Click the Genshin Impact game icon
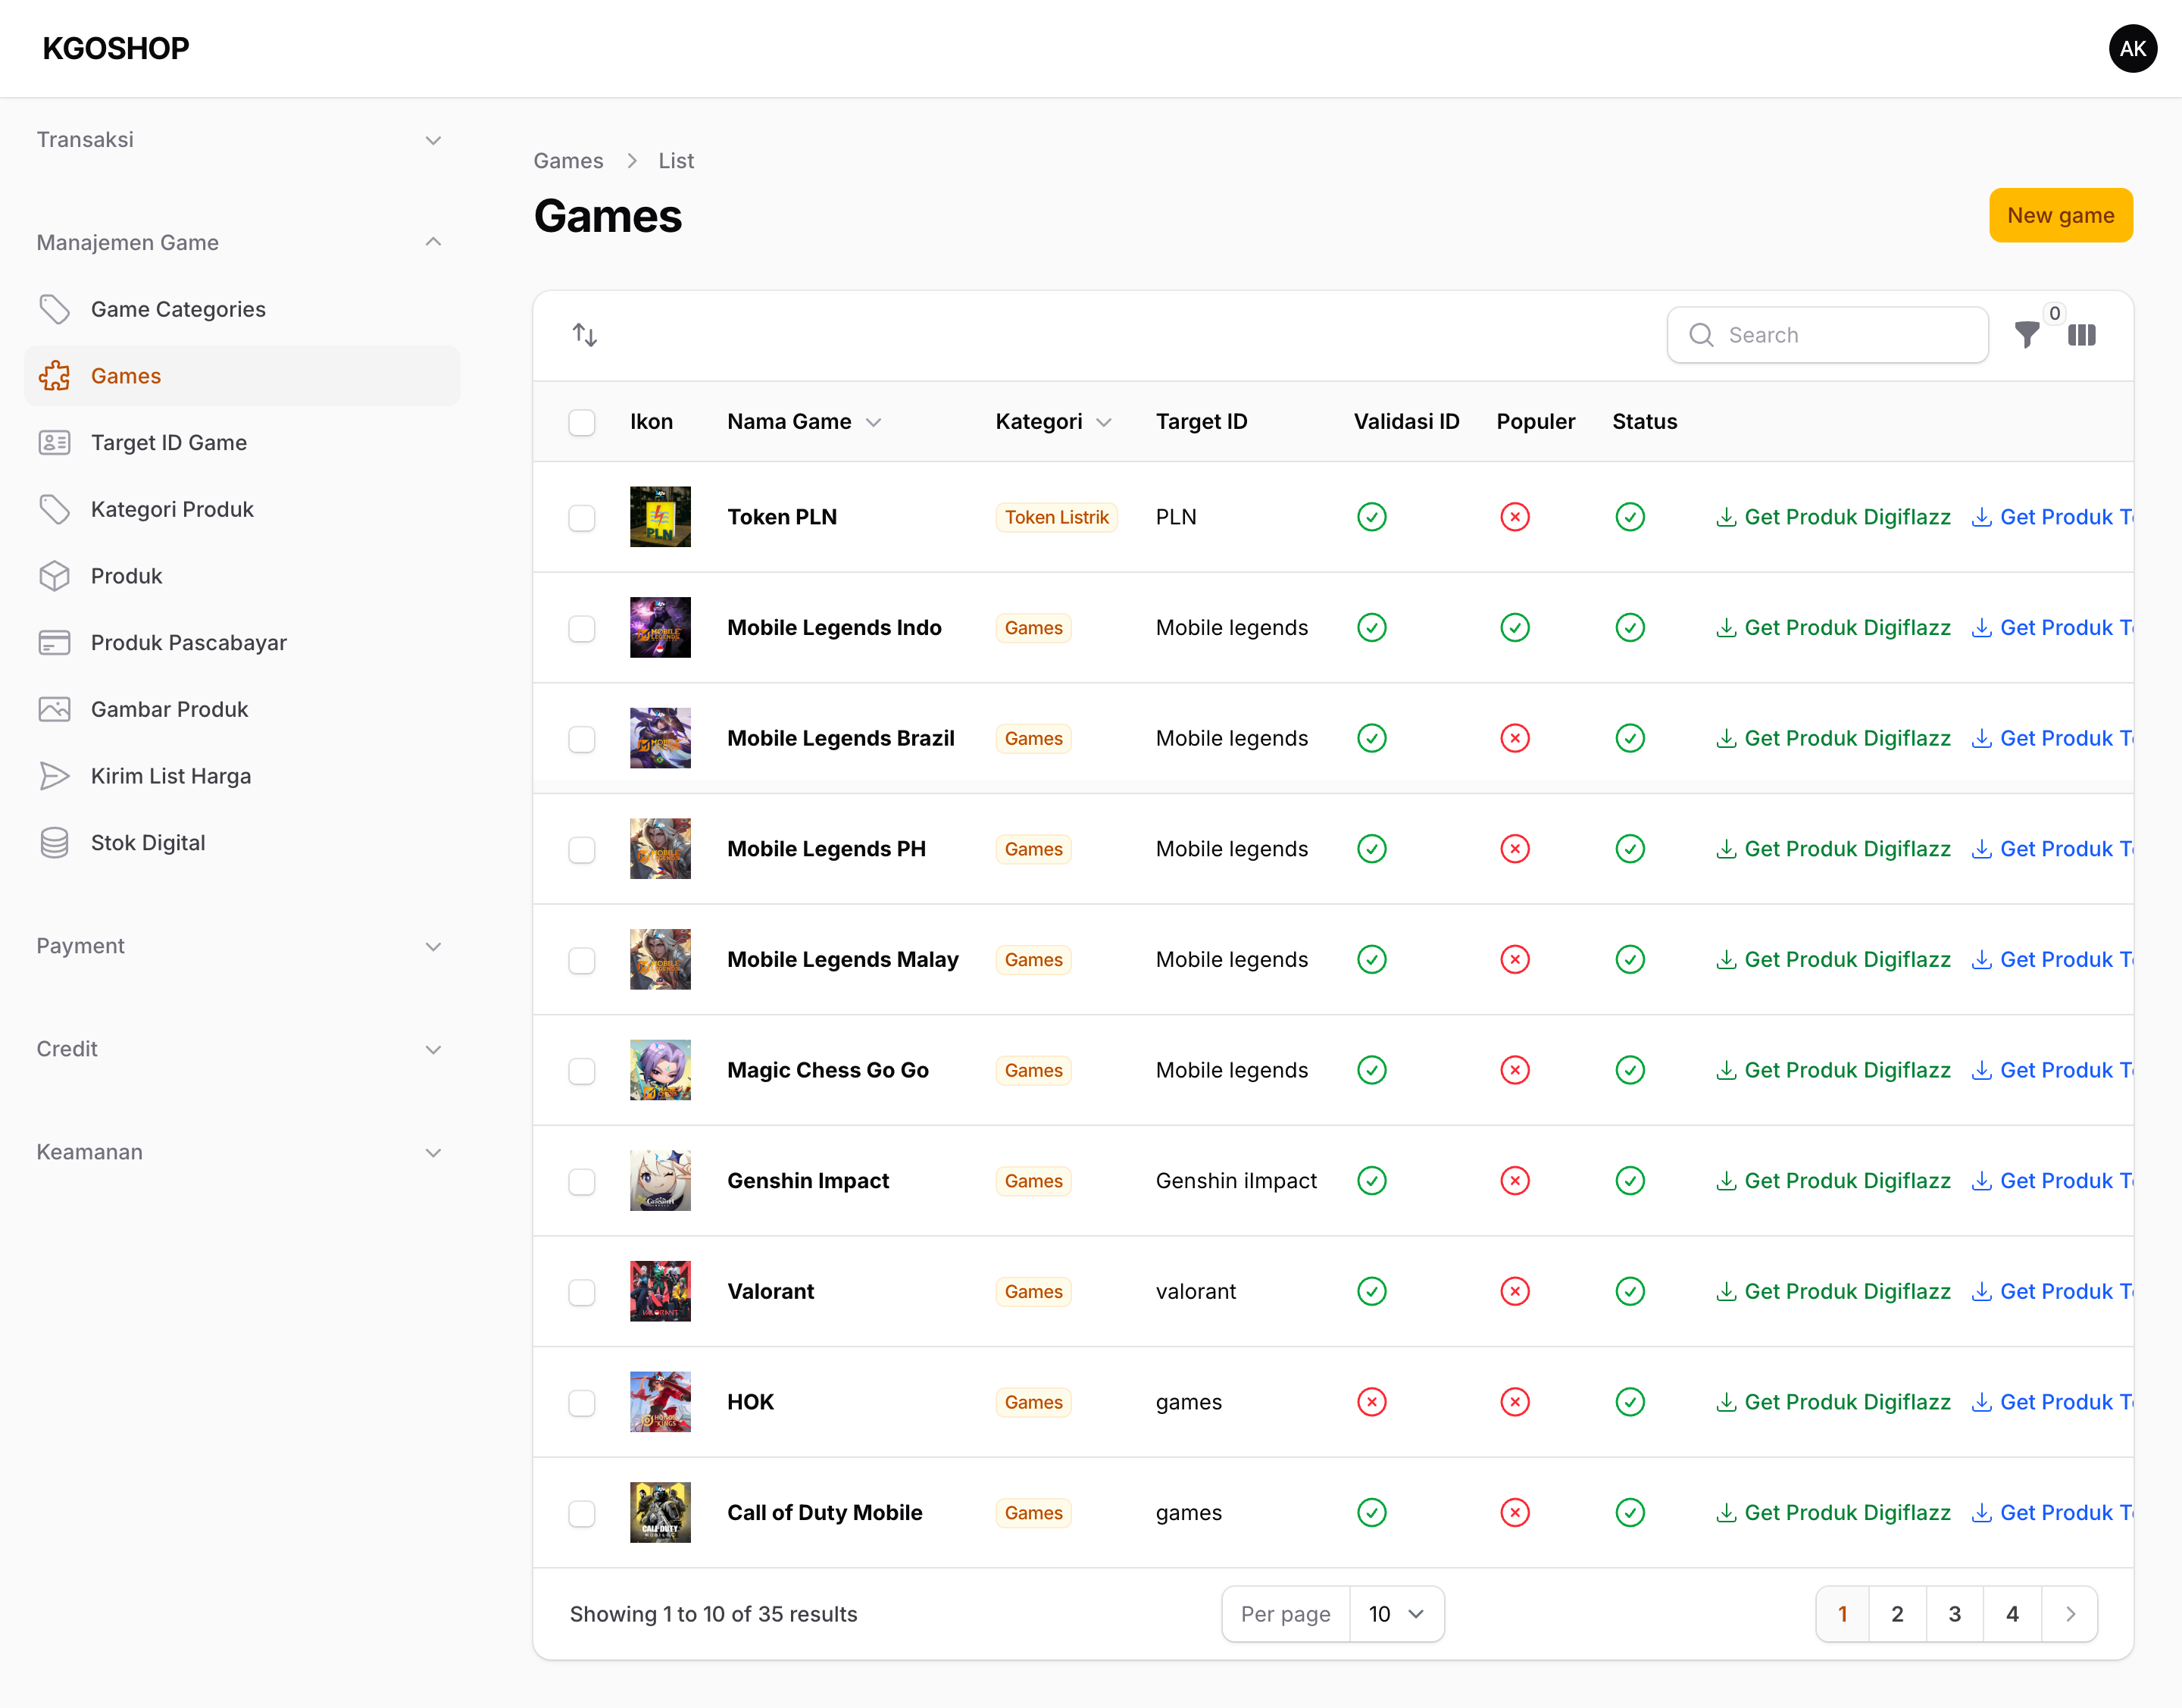This screenshot has height=1708, width=2182. (x=660, y=1181)
